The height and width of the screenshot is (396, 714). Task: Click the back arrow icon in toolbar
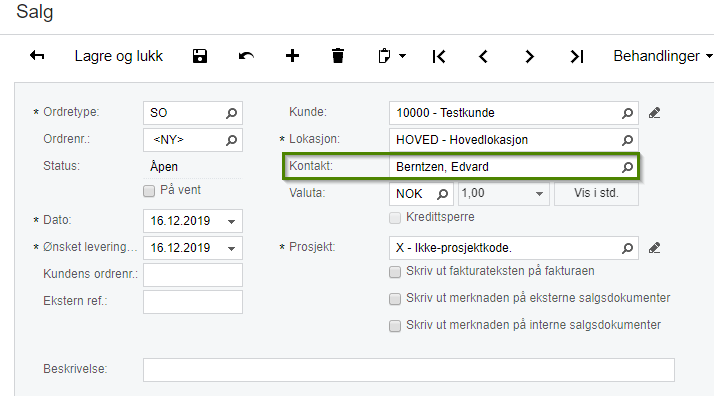(x=37, y=56)
